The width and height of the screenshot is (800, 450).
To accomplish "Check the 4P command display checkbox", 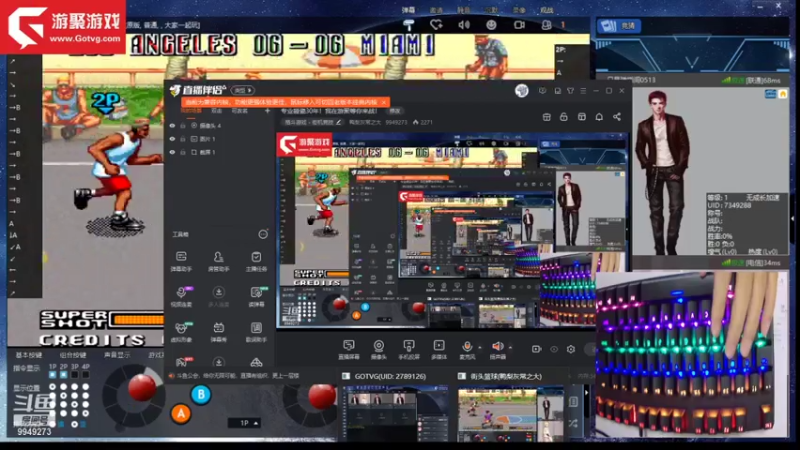I will (86, 374).
